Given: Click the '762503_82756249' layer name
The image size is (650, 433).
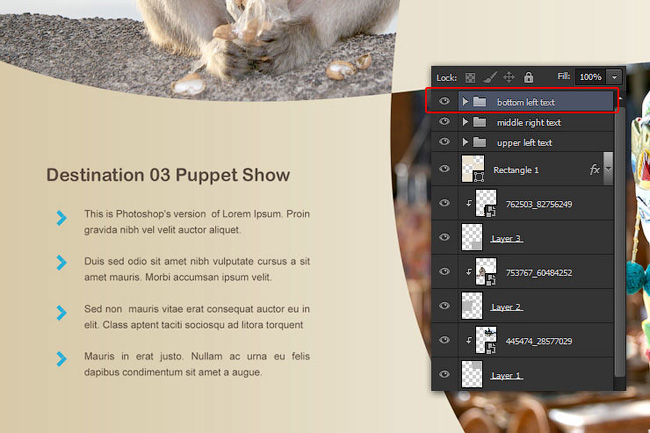Looking at the screenshot, I should [x=539, y=204].
